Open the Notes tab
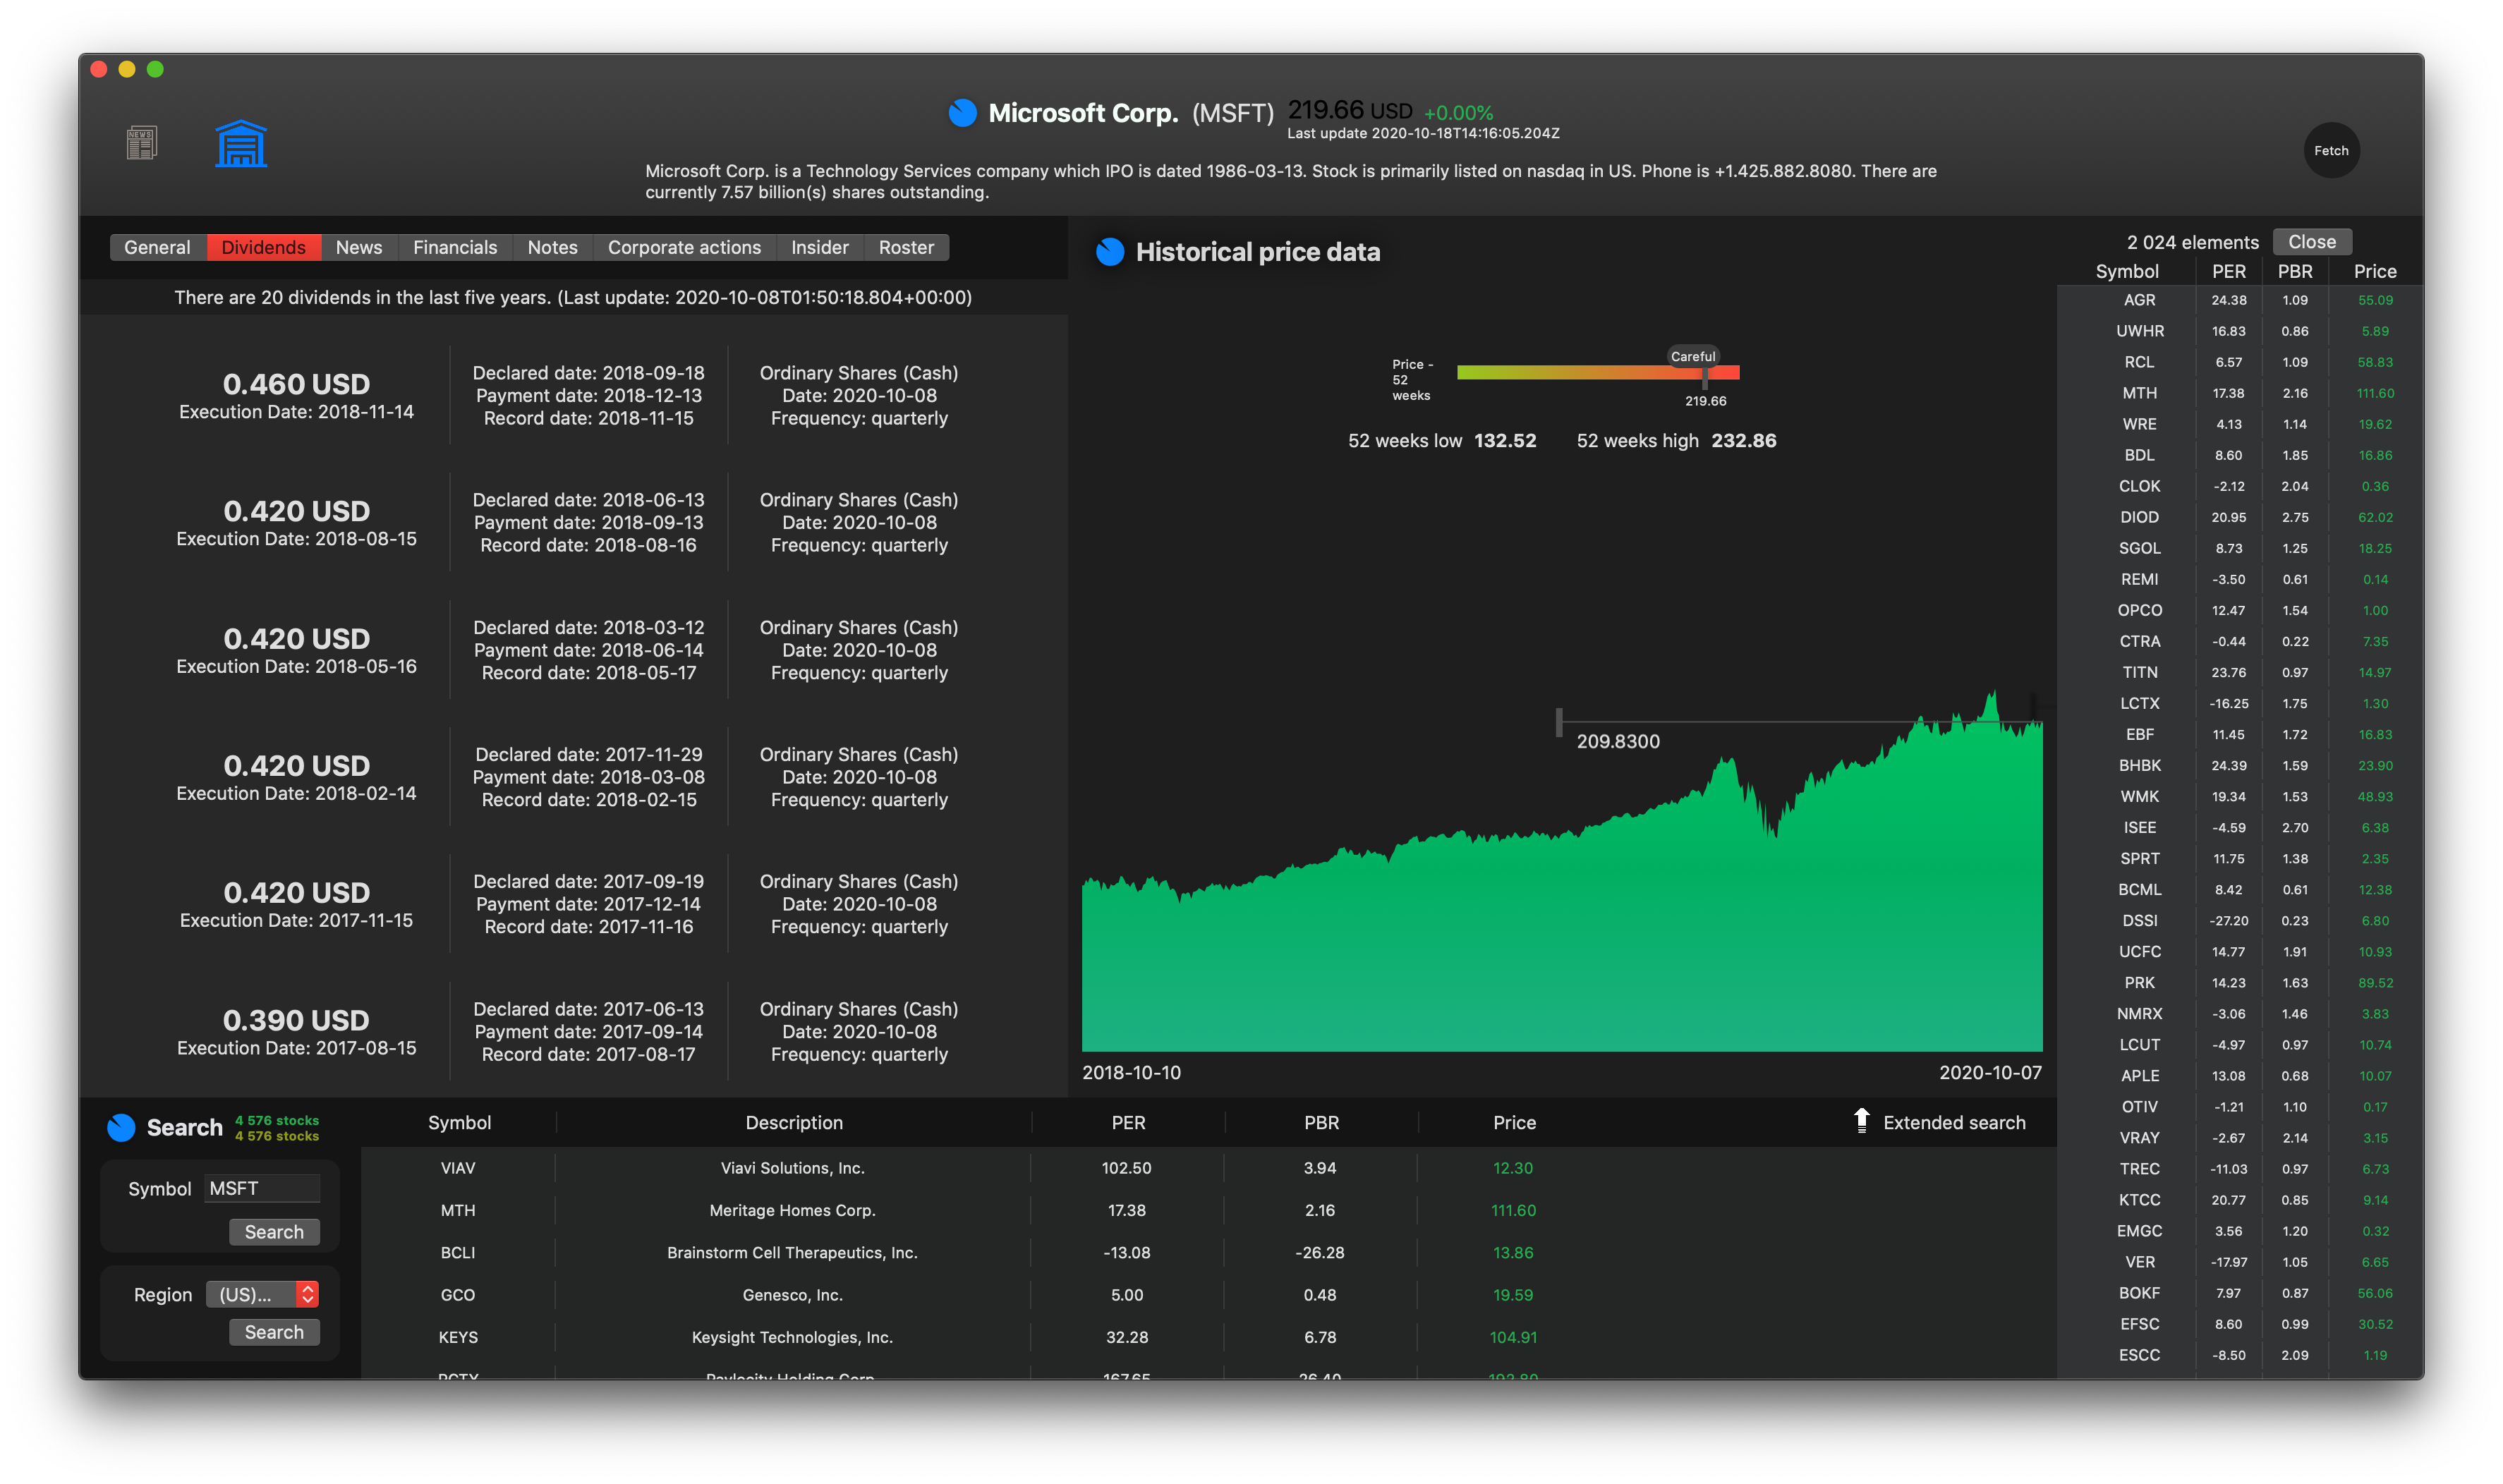 click(553, 247)
